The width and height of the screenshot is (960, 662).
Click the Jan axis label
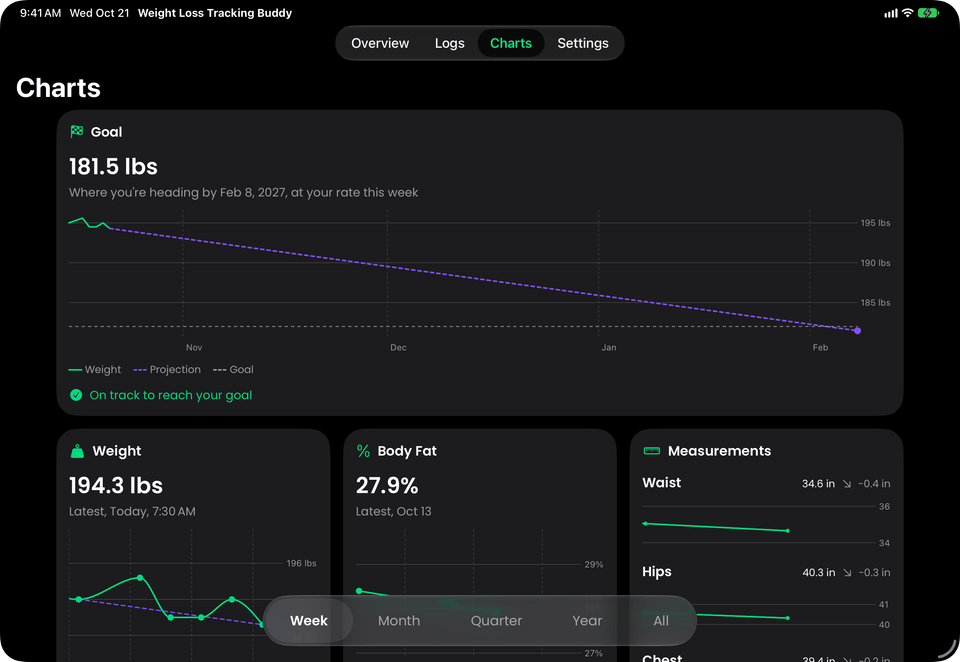[x=609, y=347]
